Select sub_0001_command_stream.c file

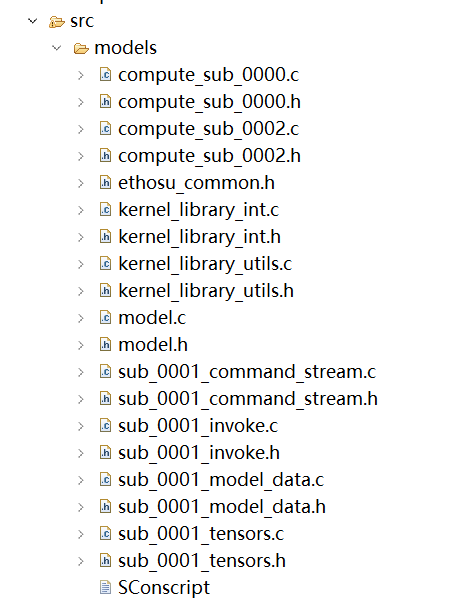(x=247, y=372)
